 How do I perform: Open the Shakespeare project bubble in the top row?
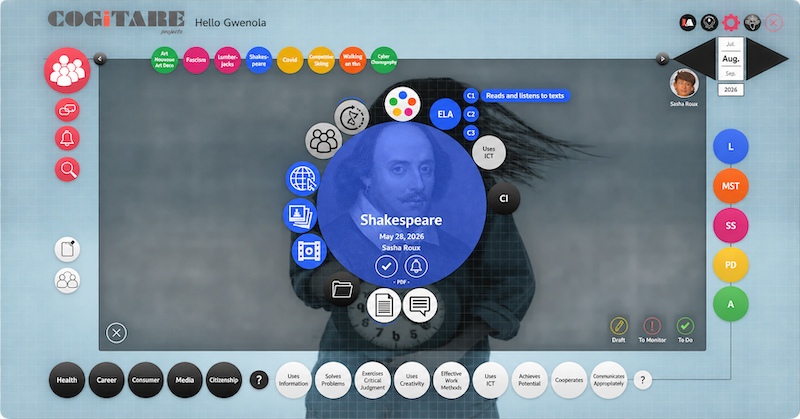259,60
